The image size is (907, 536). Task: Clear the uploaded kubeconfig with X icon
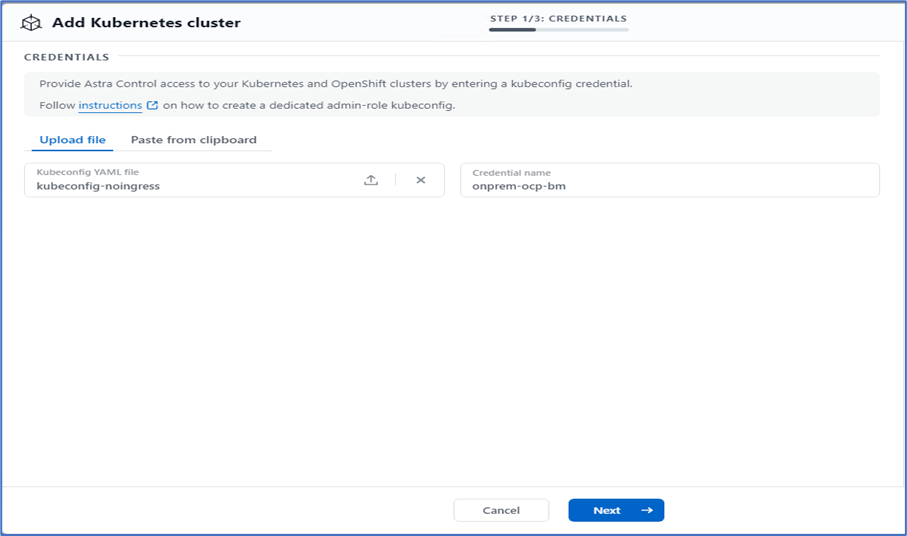pos(421,180)
